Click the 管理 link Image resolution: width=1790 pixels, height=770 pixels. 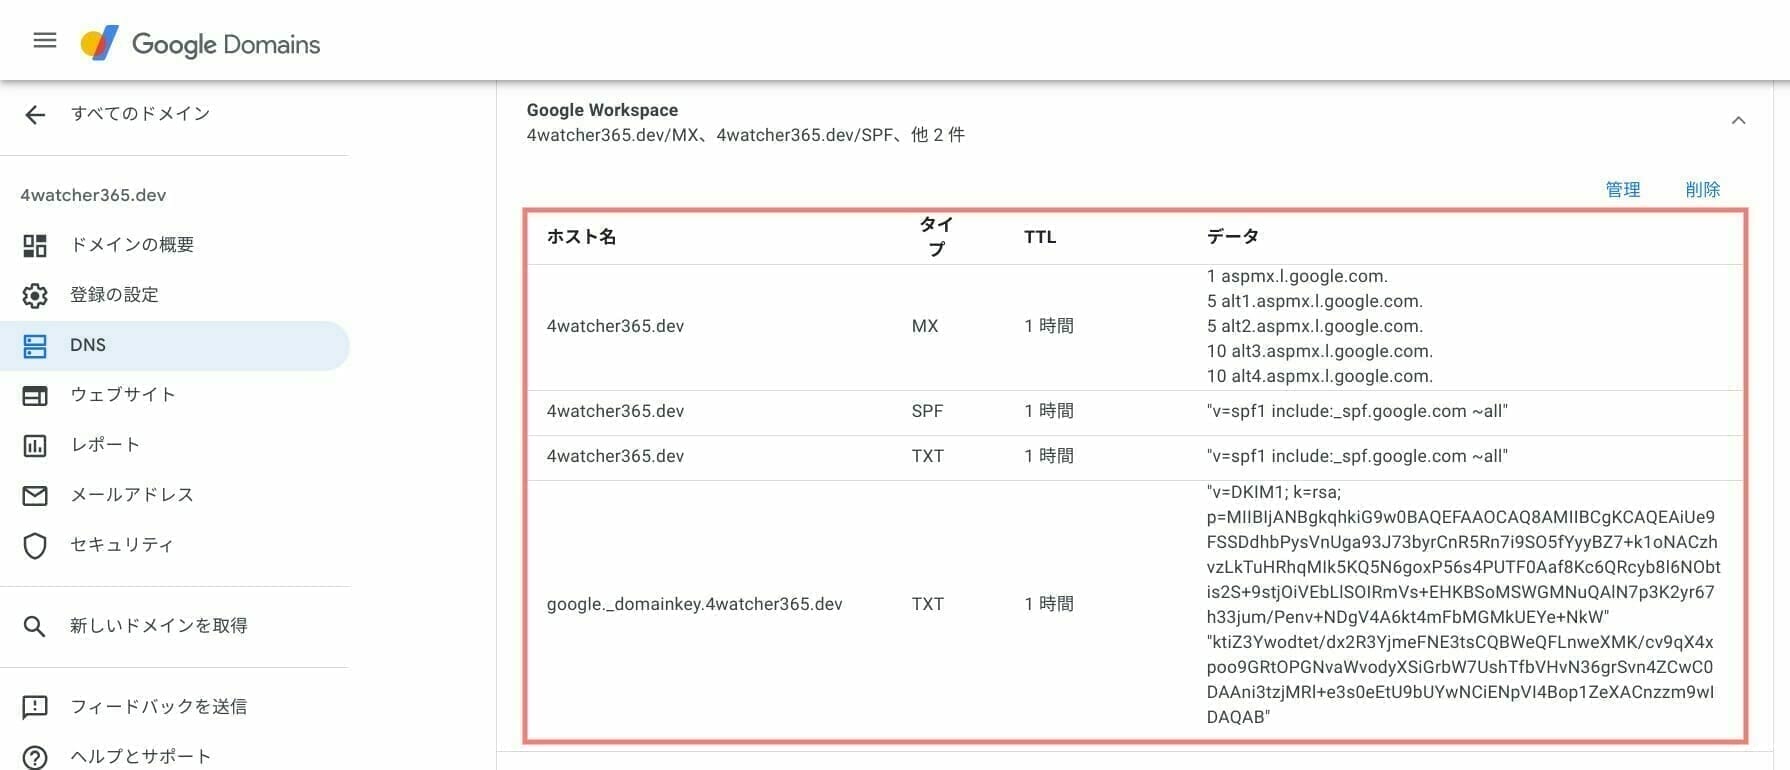[1622, 189]
